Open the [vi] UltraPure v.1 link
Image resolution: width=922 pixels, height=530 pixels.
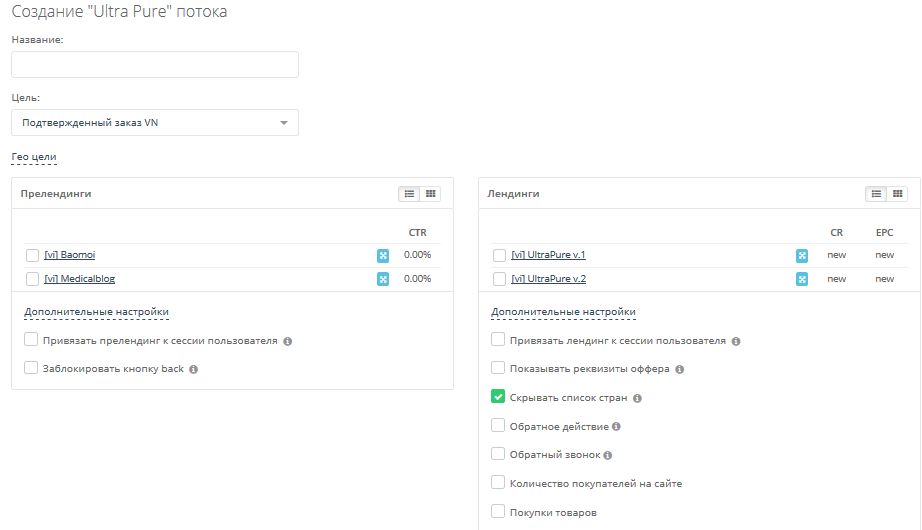point(548,255)
